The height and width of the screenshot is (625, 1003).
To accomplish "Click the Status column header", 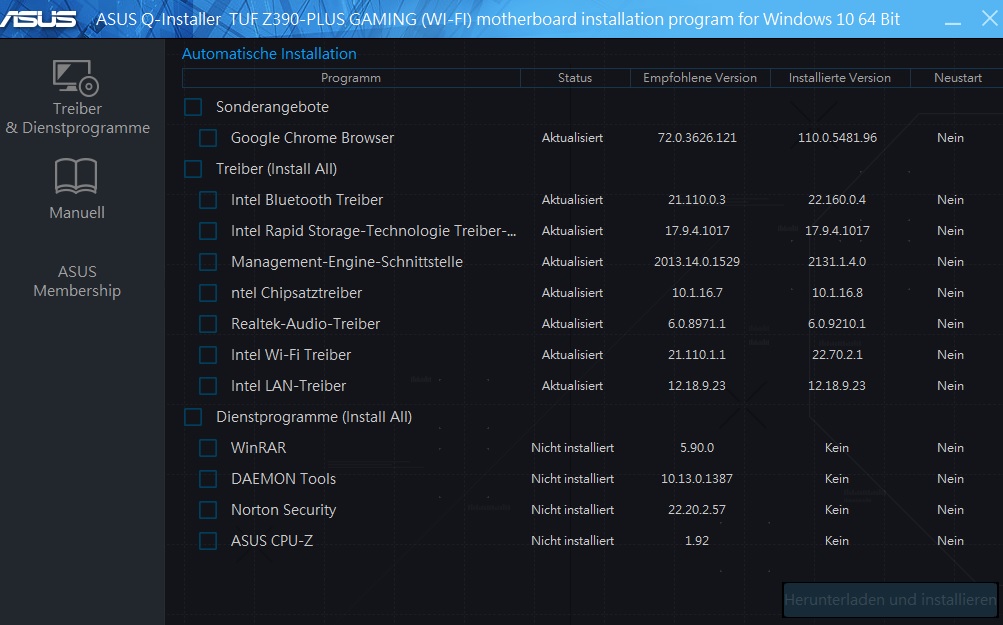I will 575,78.
